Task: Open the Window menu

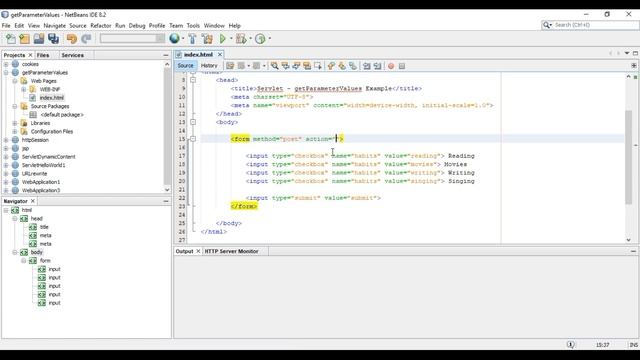Action: coord(214,25)
